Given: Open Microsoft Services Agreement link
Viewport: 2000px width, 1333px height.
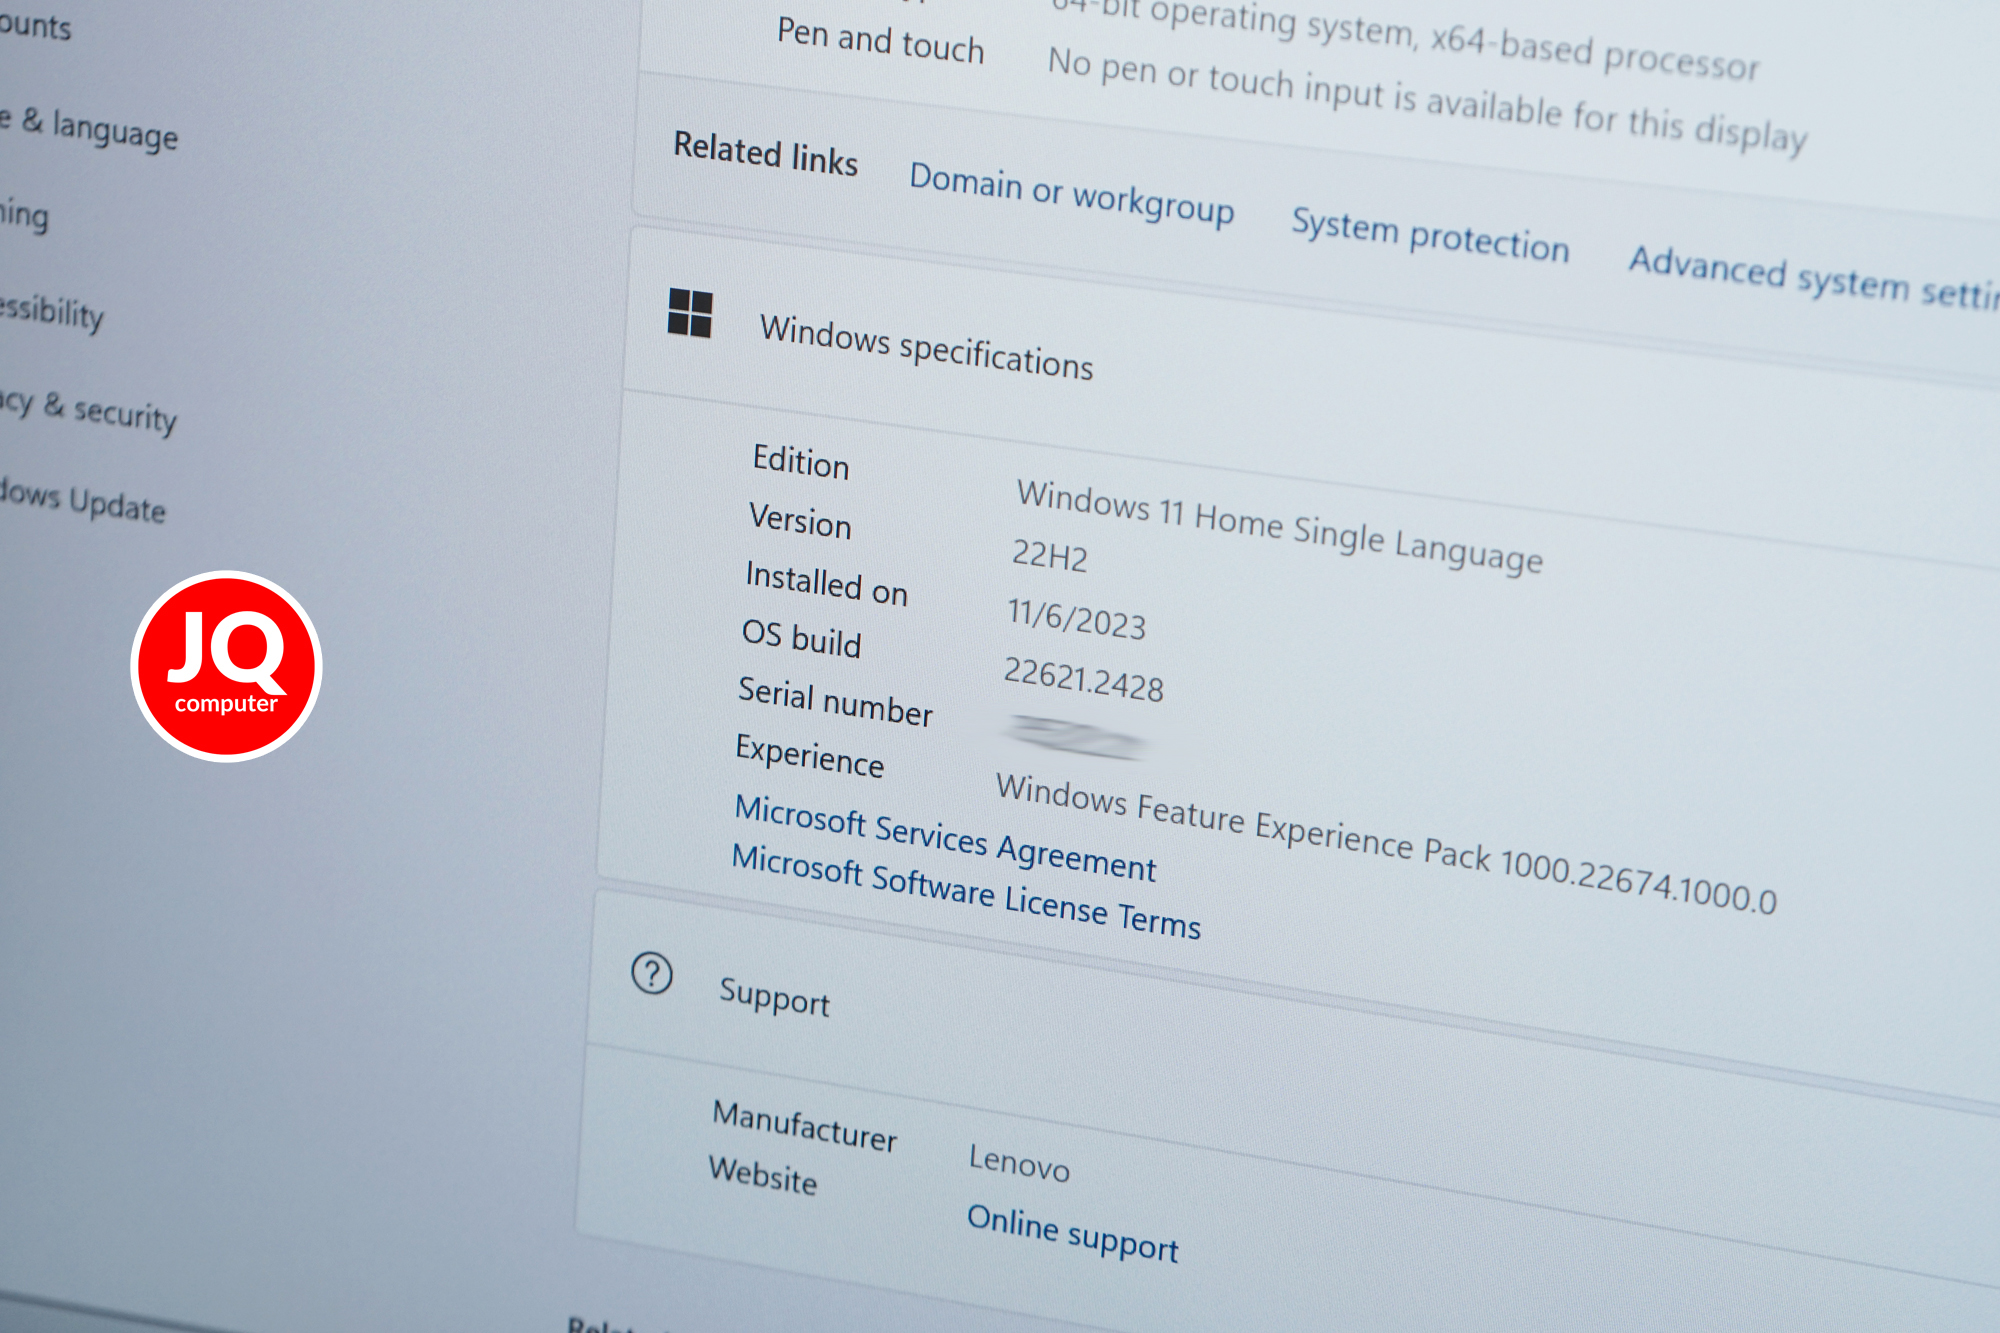Looking at the screenshot, I should tap(945, 837).
